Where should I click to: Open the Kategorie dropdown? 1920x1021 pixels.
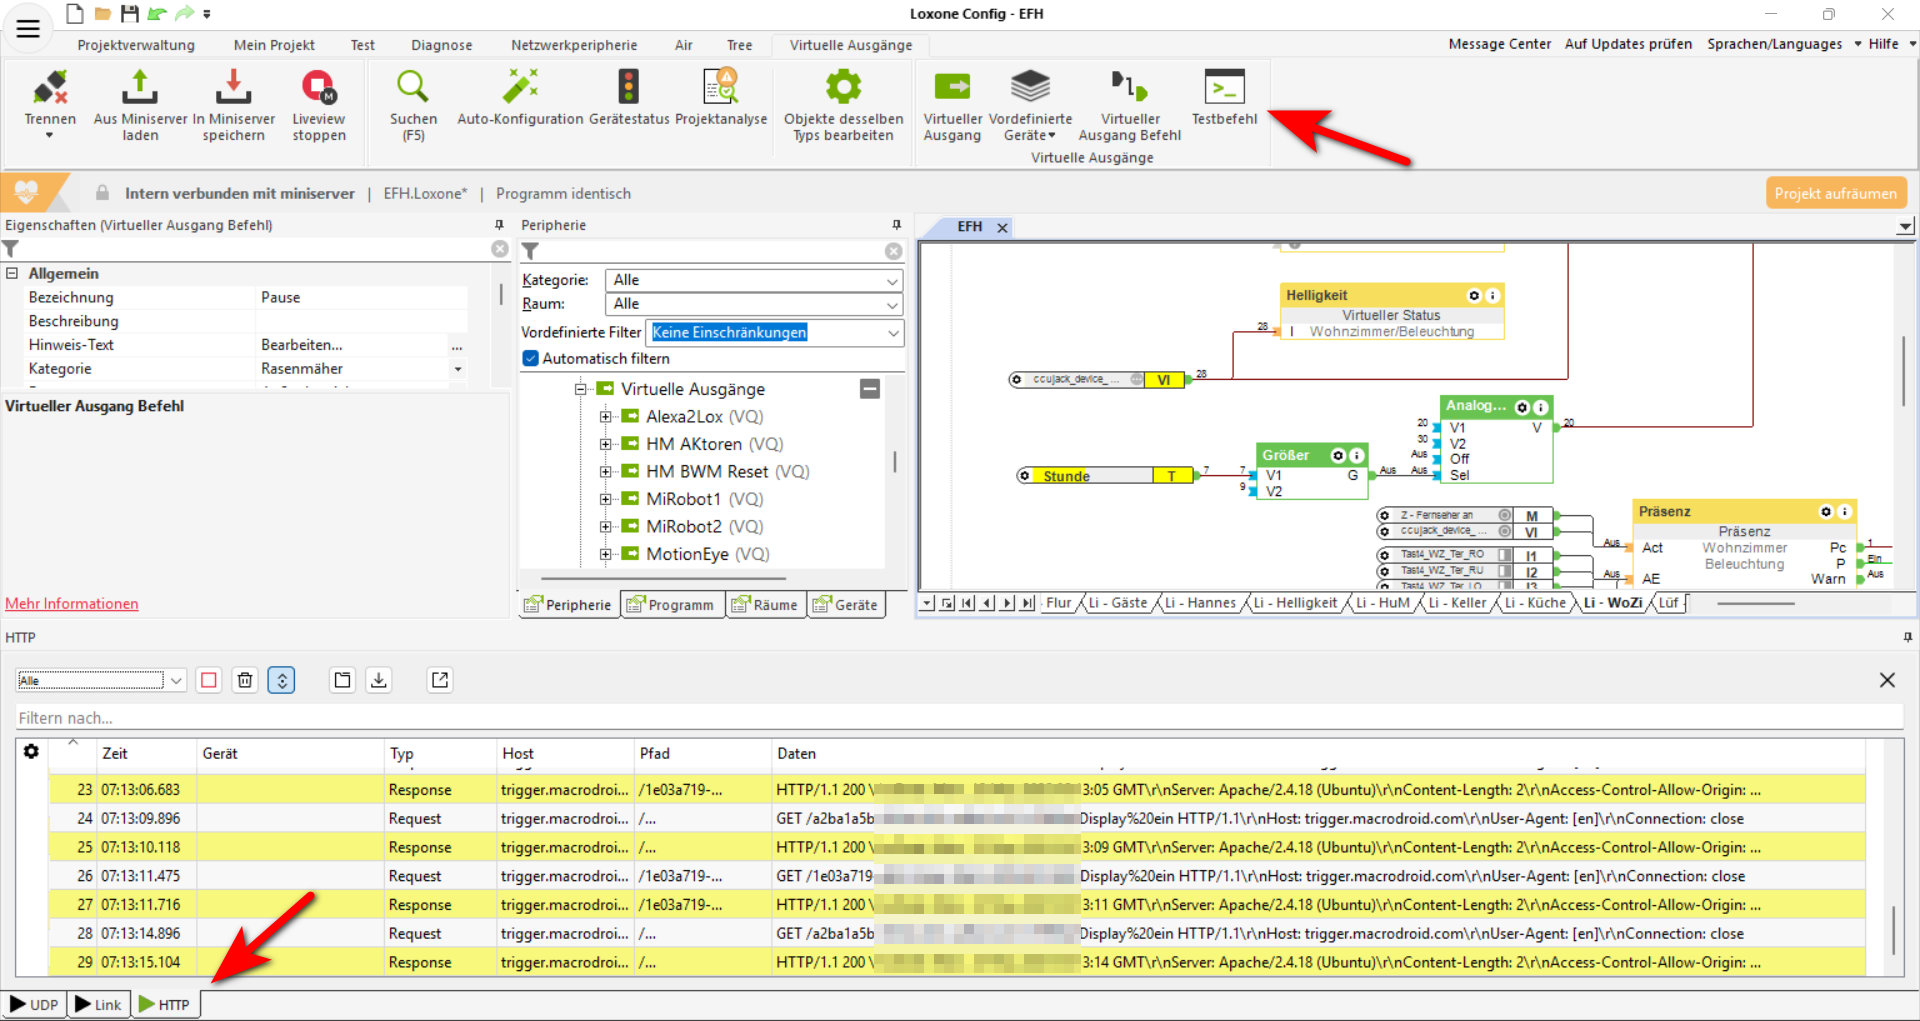754,280
